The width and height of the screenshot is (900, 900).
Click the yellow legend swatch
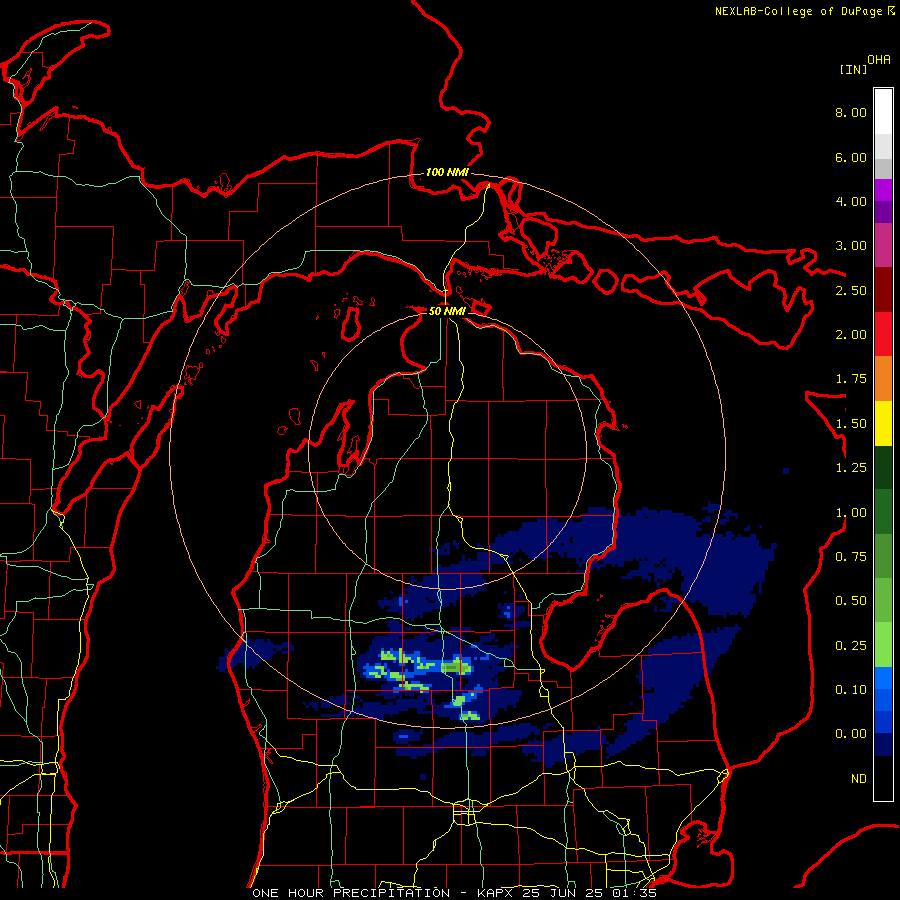click(x=883, y=424)
